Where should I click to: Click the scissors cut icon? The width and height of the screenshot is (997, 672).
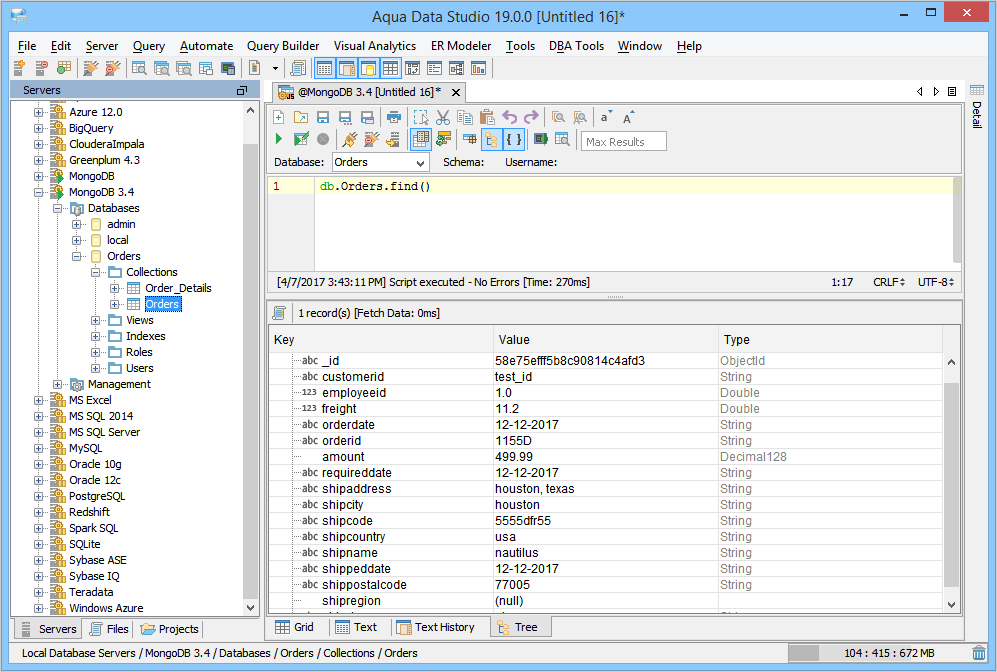point(443,117)
